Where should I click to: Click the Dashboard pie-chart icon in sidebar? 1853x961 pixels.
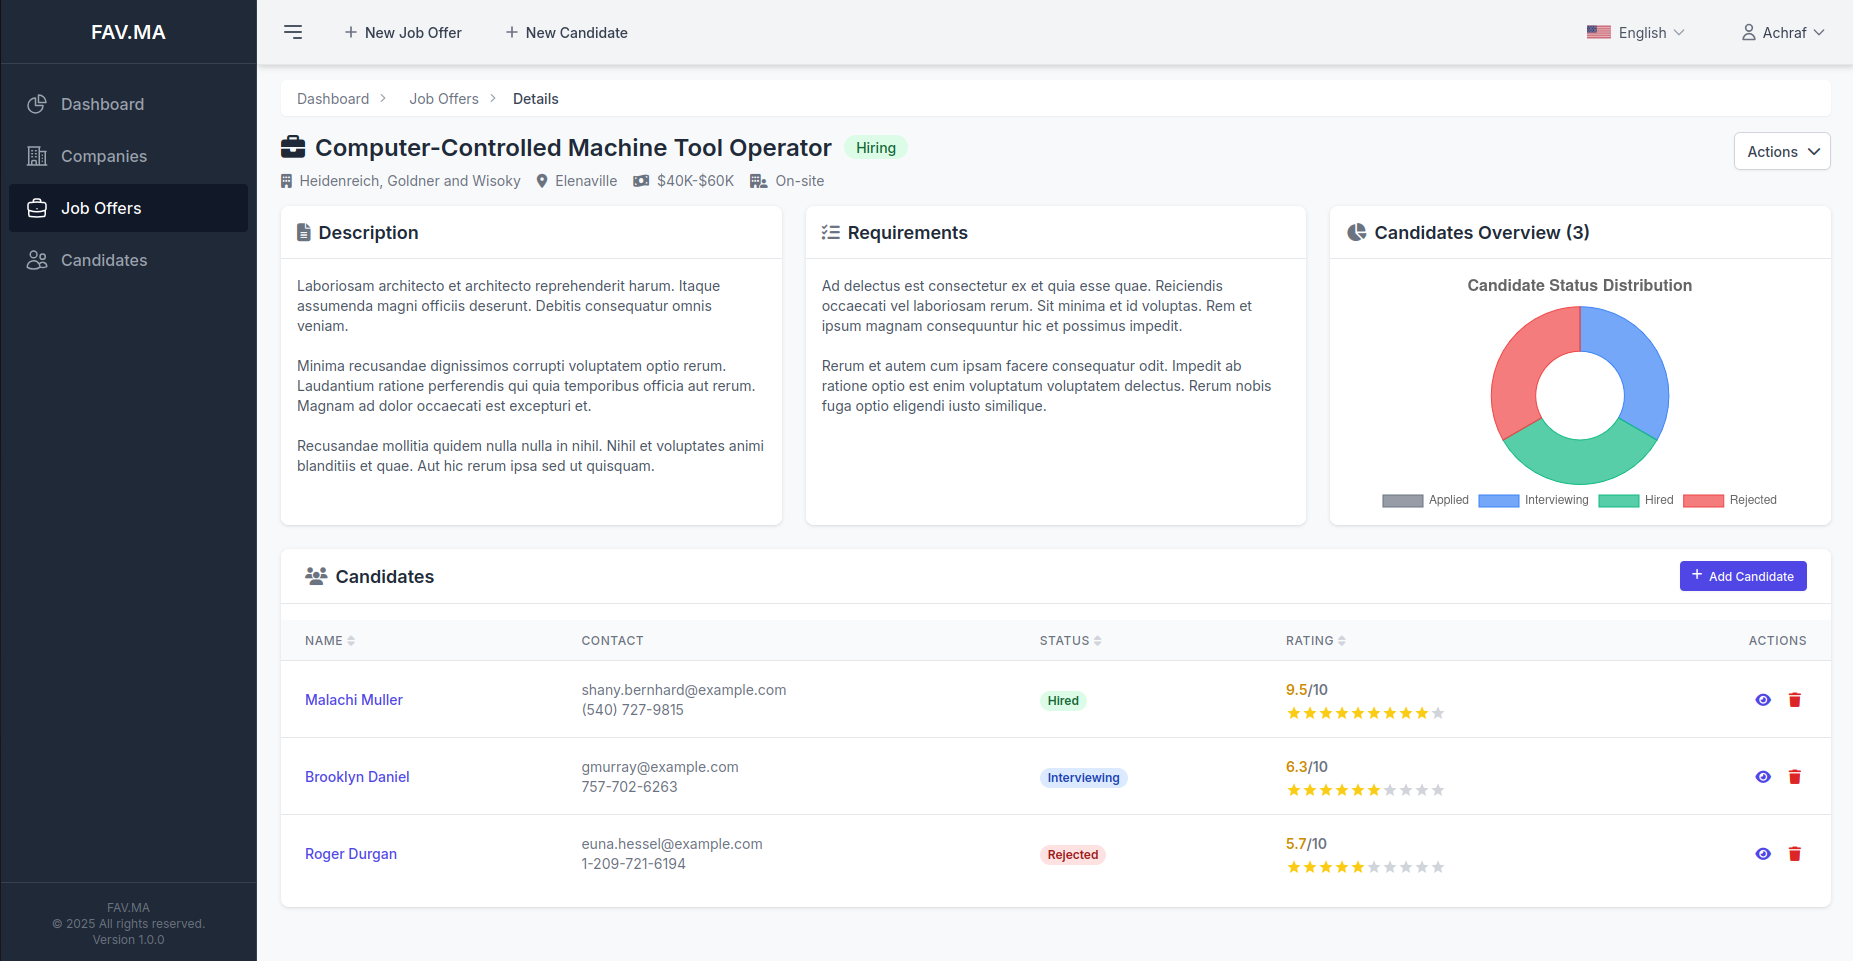click(x=37, y=104)
